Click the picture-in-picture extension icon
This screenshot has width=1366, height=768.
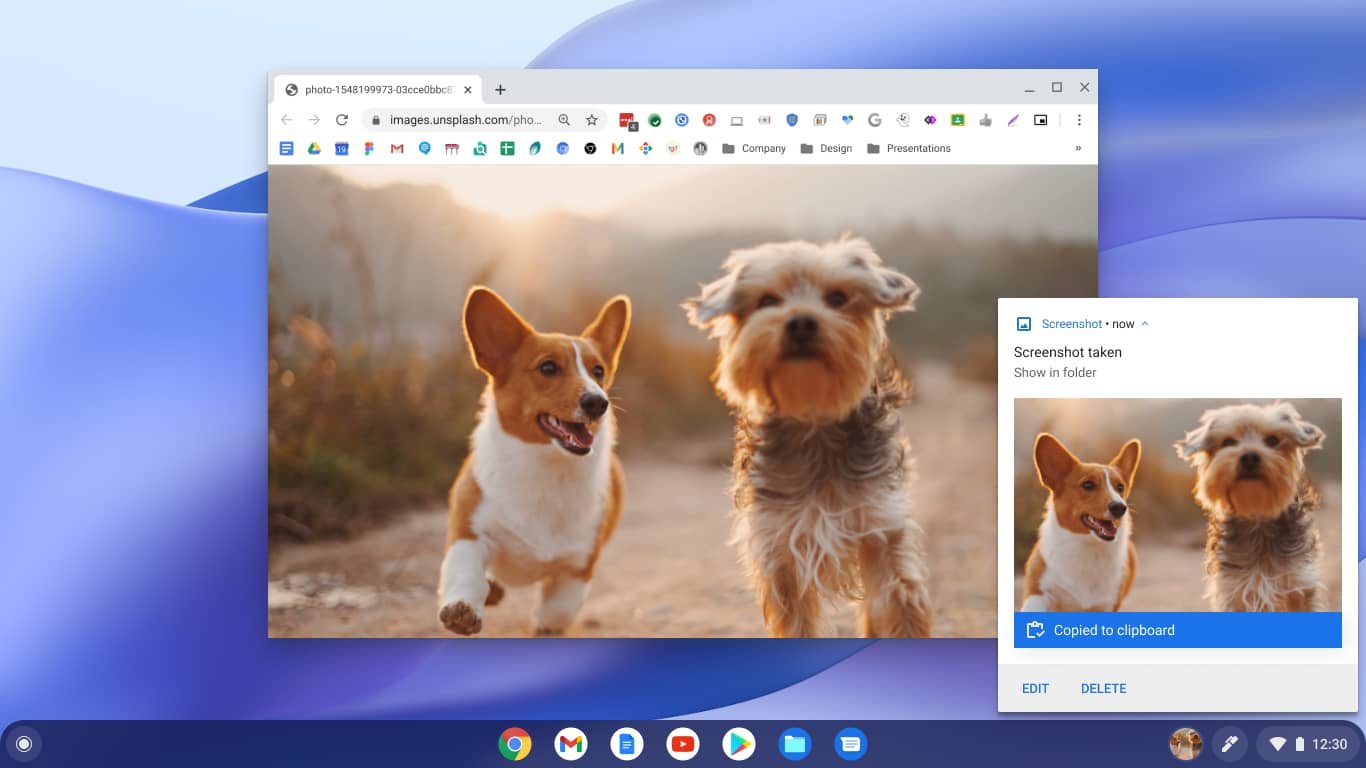click(1040, 120)
